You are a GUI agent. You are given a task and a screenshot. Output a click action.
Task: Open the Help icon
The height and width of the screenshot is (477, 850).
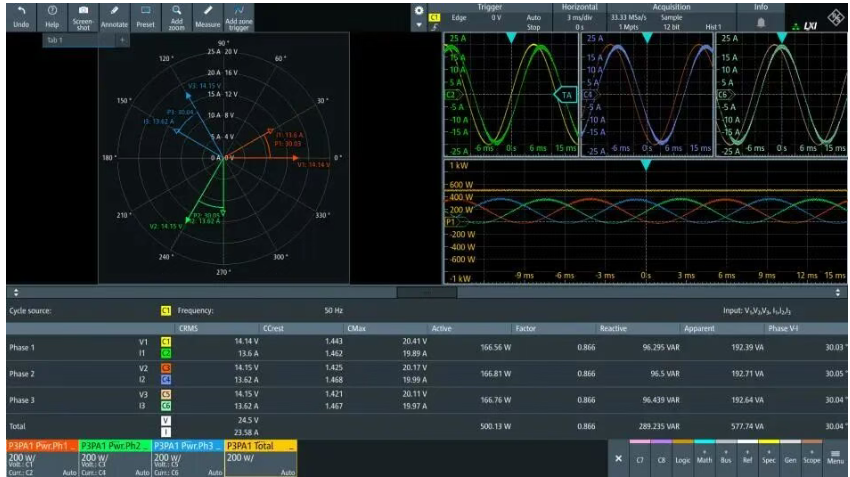pyautogui.click(x=52, y=11)
